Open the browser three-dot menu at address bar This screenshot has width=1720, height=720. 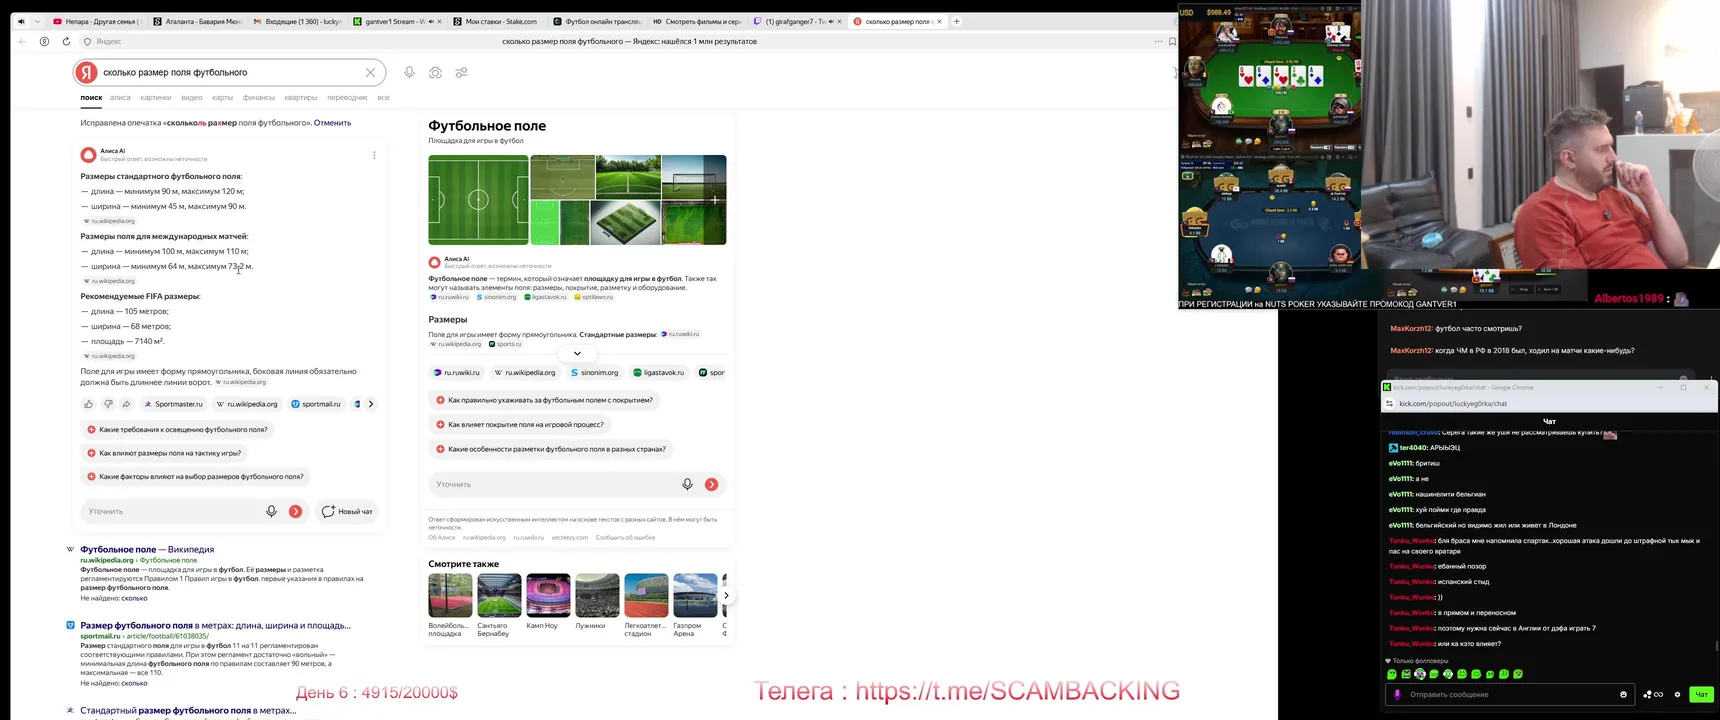click(1157, 41)
